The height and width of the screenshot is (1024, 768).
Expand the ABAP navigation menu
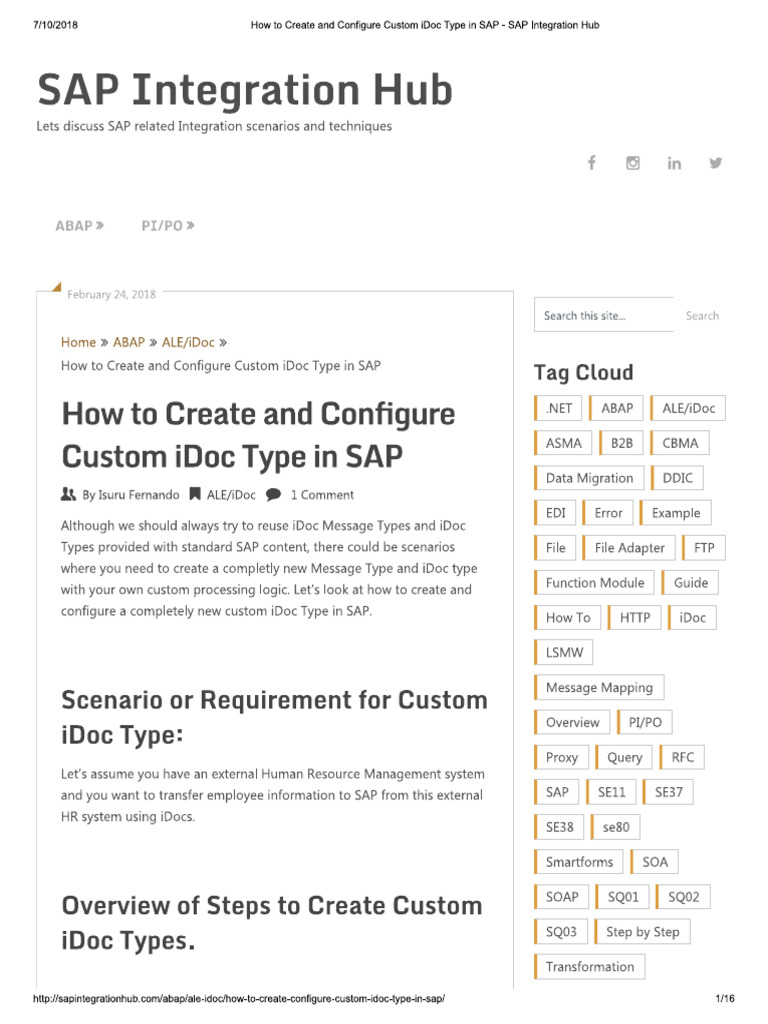click(x=79, y=225)
